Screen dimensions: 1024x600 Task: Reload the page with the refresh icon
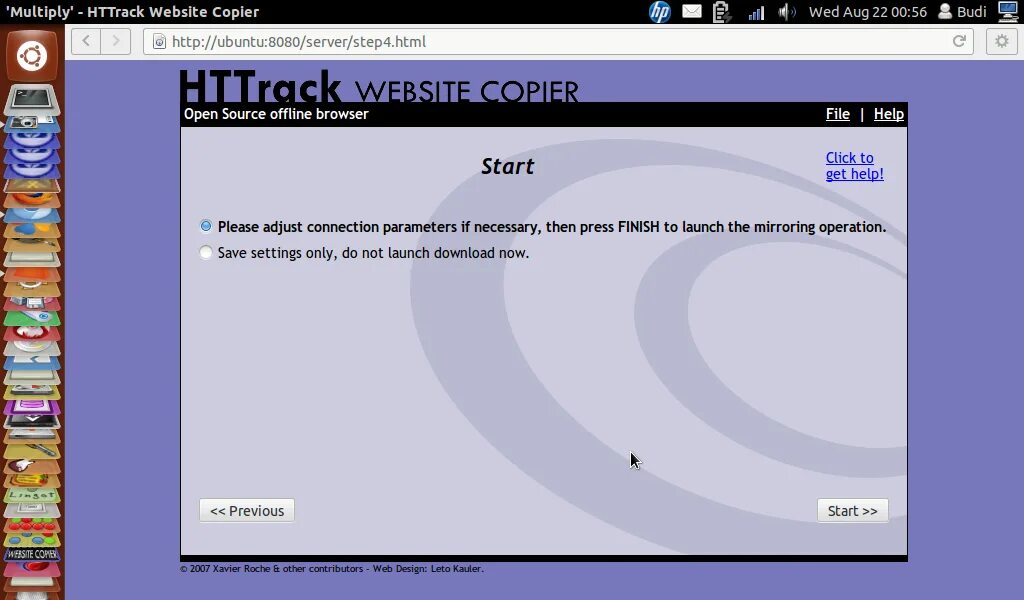click(959, 41)
